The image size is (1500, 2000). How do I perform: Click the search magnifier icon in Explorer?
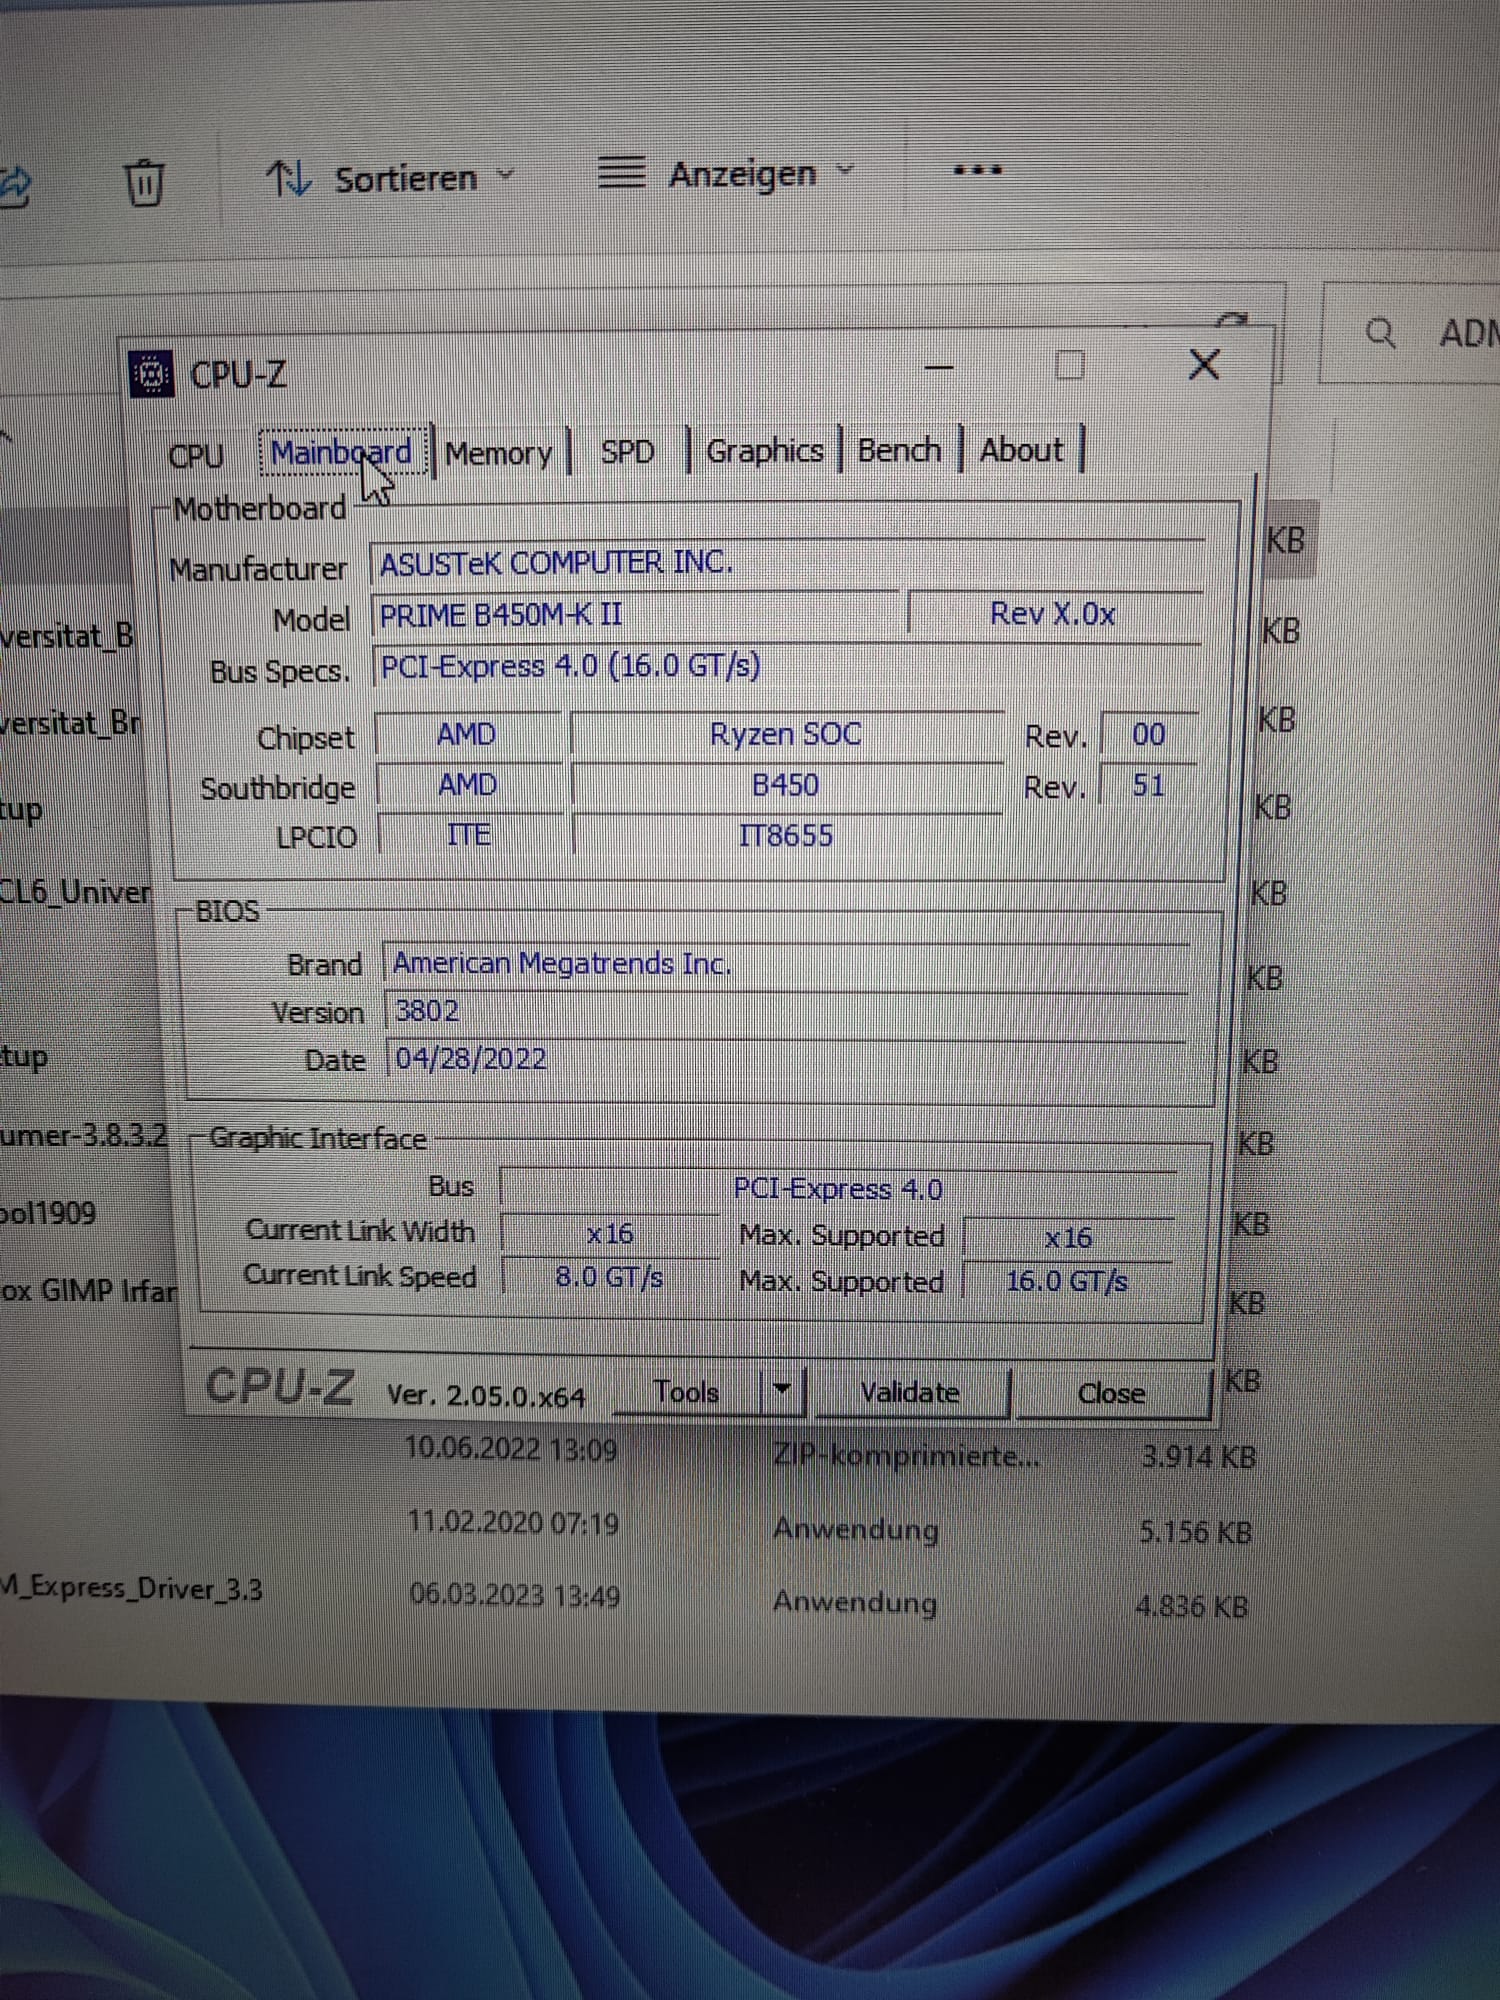[1380, 333]
